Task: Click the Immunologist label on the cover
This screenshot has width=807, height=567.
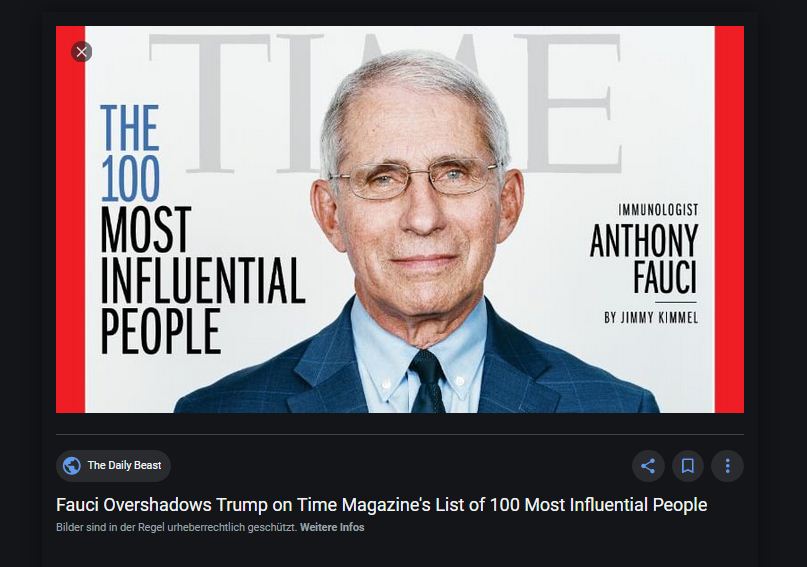Action: 658,211
